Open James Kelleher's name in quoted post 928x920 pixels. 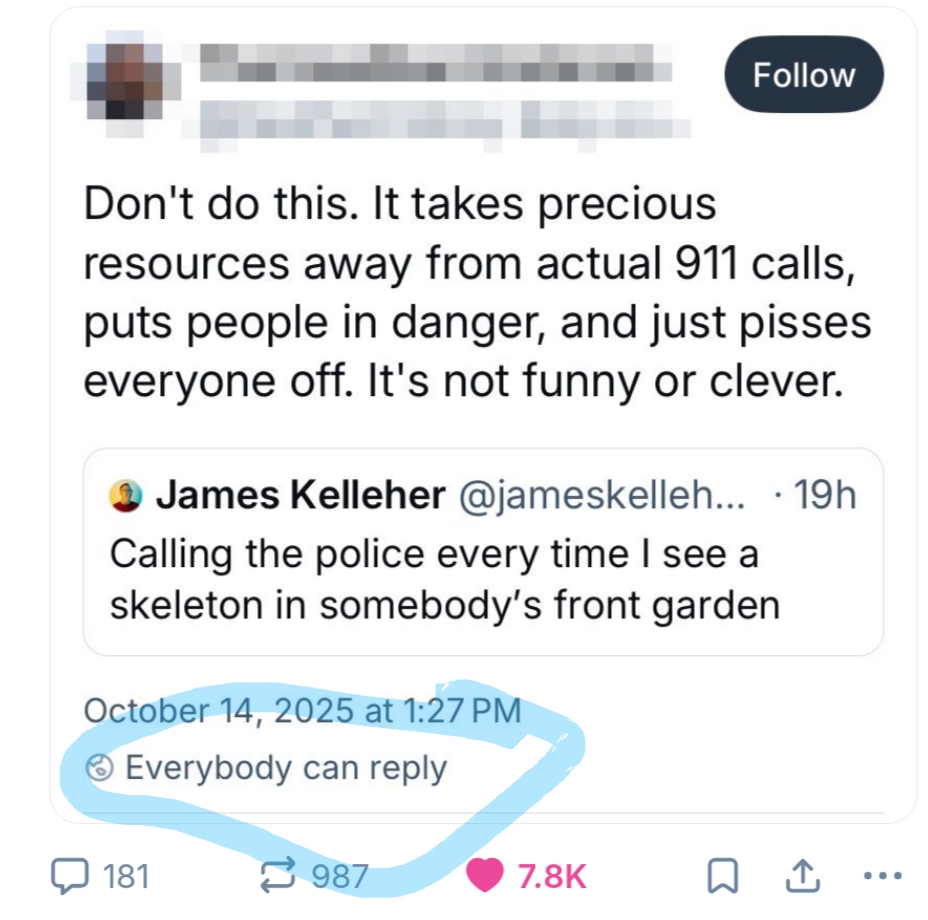[300, 495]
